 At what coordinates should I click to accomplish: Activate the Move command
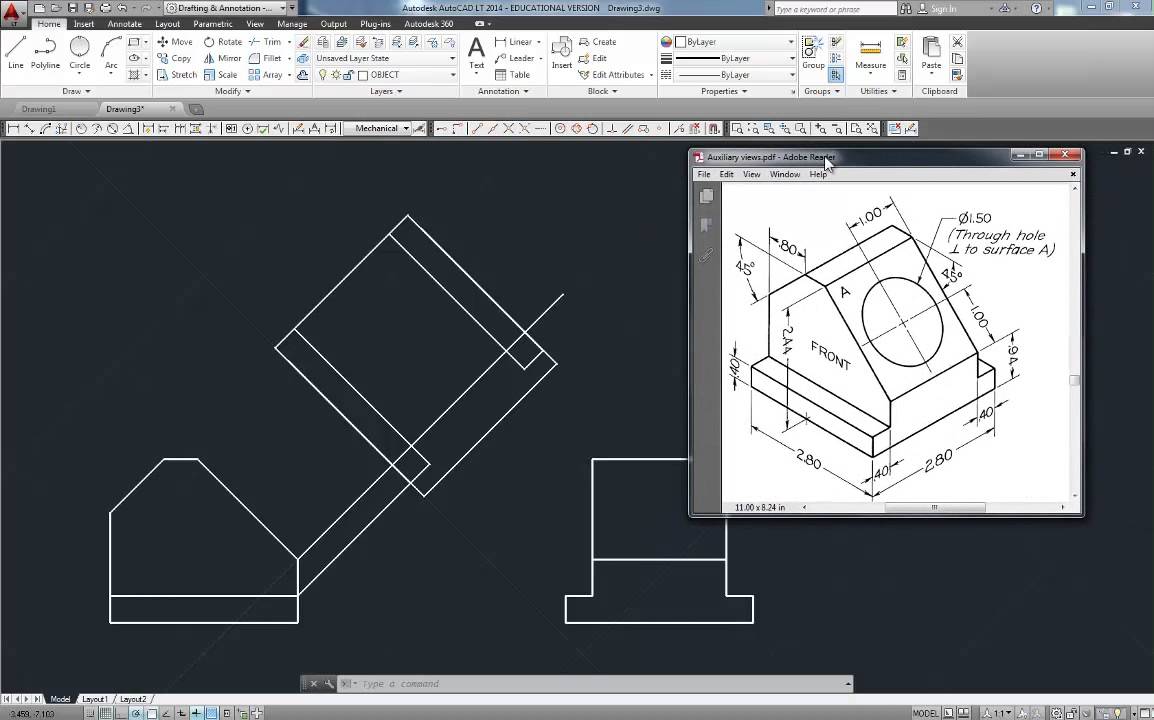pyautogui.click(x=174, y=42)
